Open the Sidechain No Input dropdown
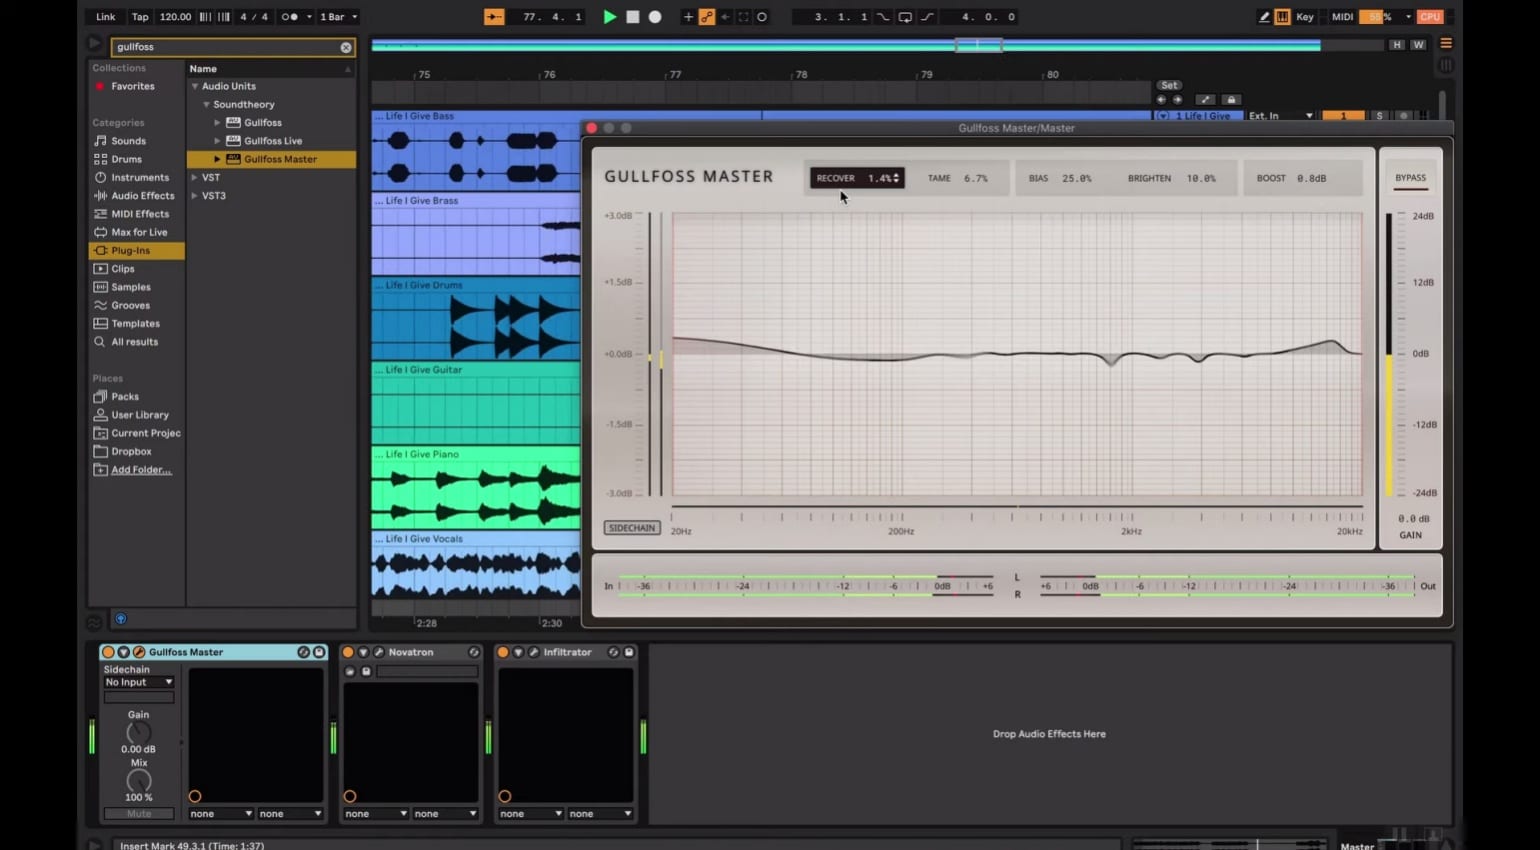The height and width of the screenshot is (850, 1540). tap(138, 682)
